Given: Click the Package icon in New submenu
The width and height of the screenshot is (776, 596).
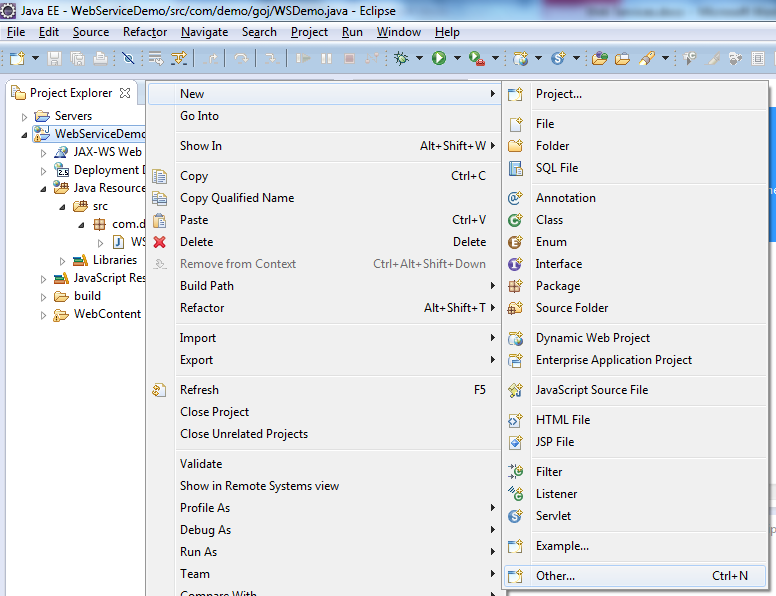Looking at the screenshot, I should click(515, 286).
